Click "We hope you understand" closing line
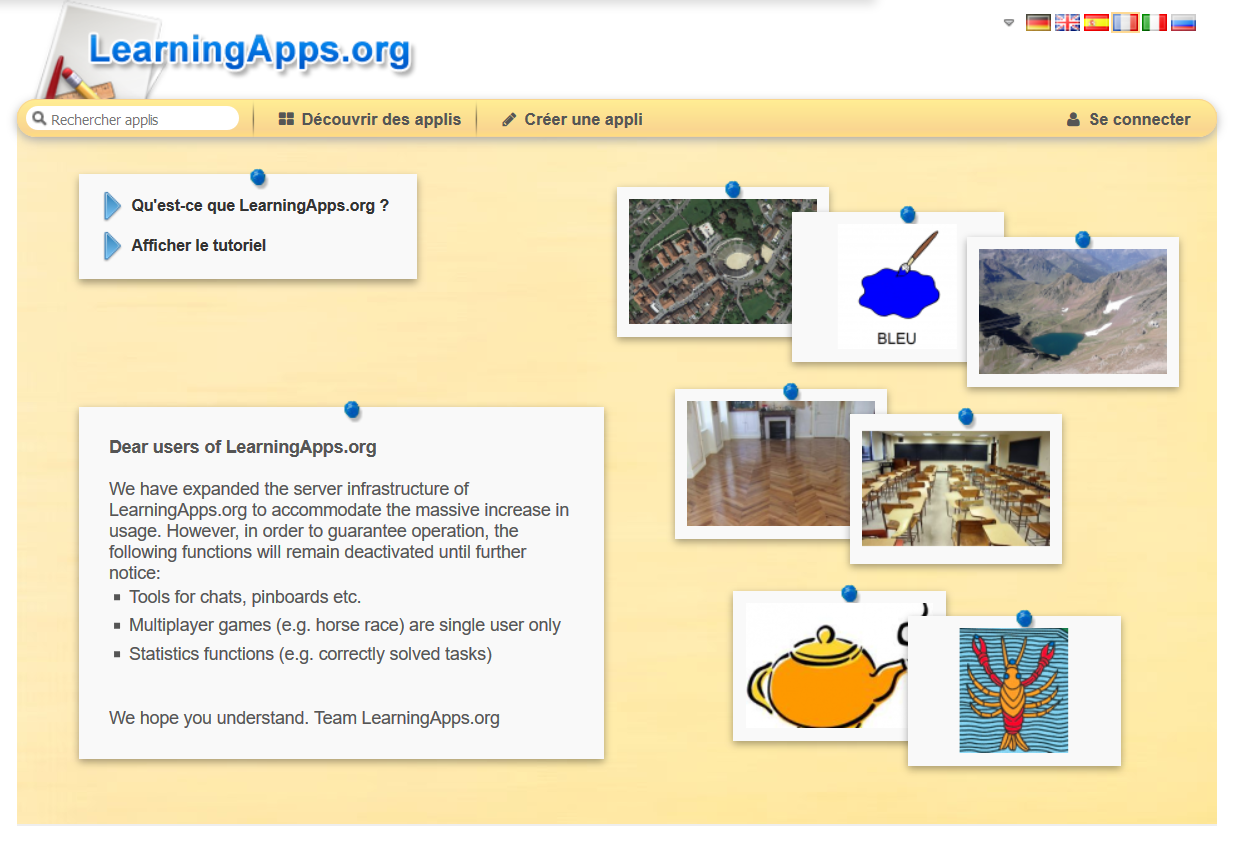 click(x=304, y=718)
